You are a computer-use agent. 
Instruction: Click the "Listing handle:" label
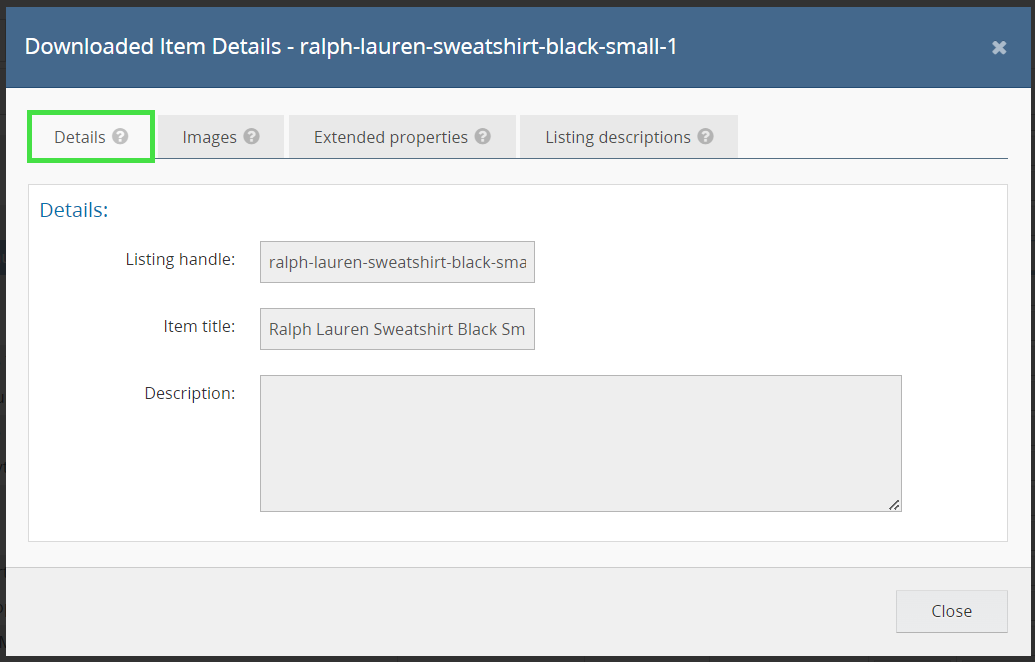(x=180, y=260)
